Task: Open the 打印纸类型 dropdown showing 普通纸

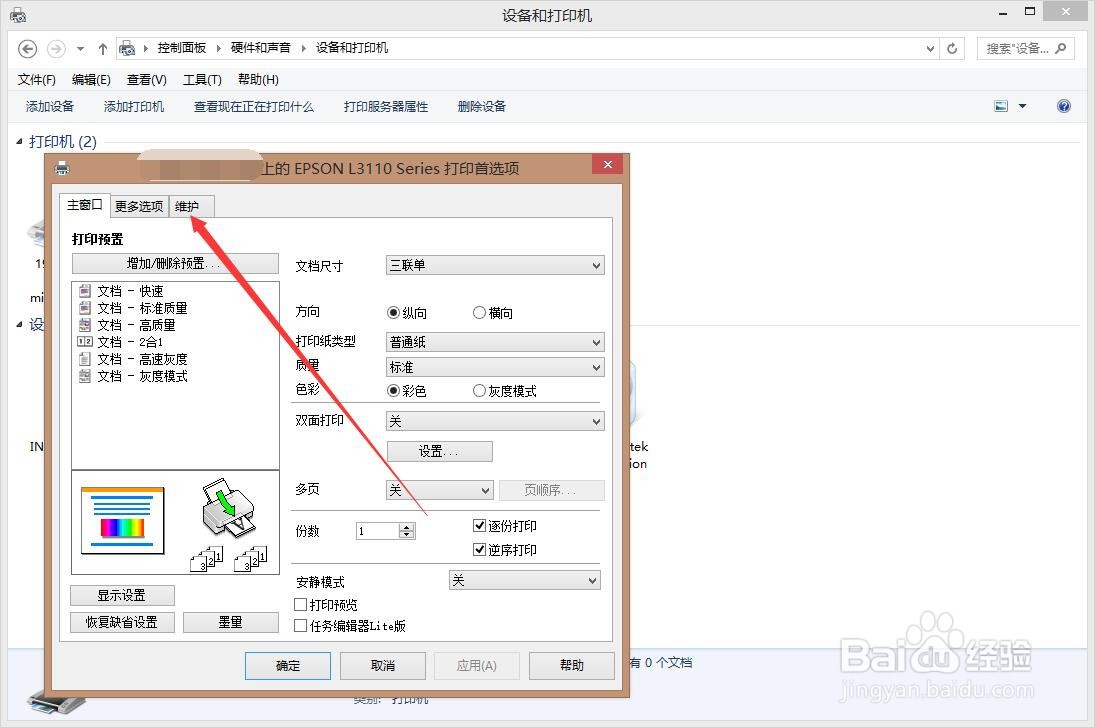Action: [x=495, y=342]
